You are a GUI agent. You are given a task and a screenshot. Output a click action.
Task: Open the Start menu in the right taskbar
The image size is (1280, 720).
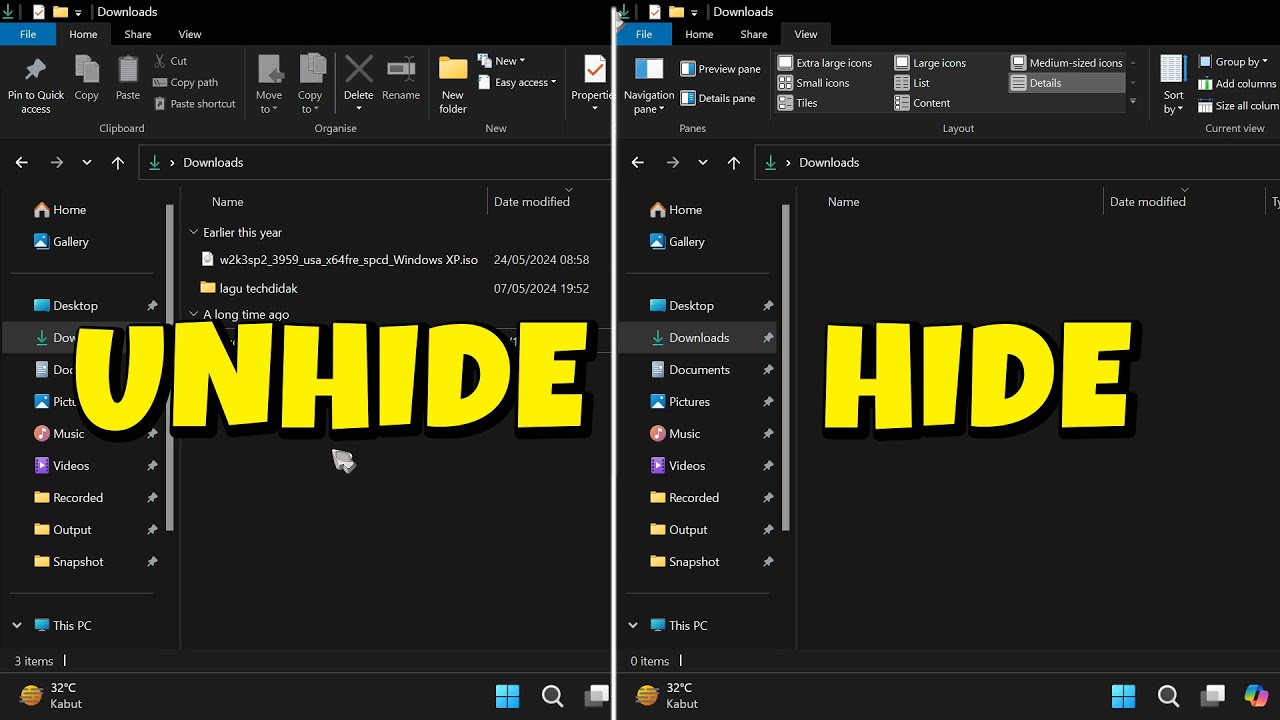click(1124, 695)
